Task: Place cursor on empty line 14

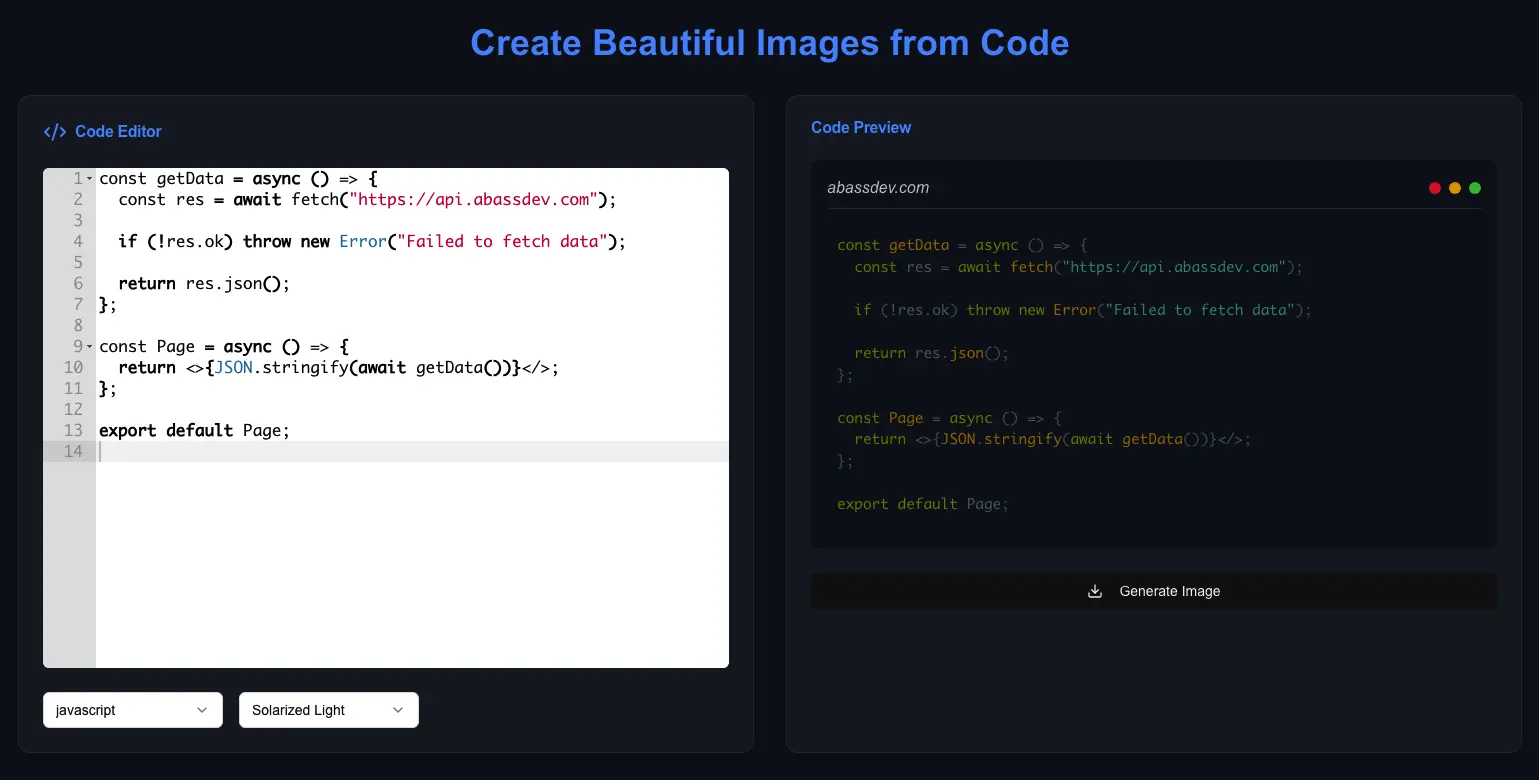Action: (x=412, y=452)
